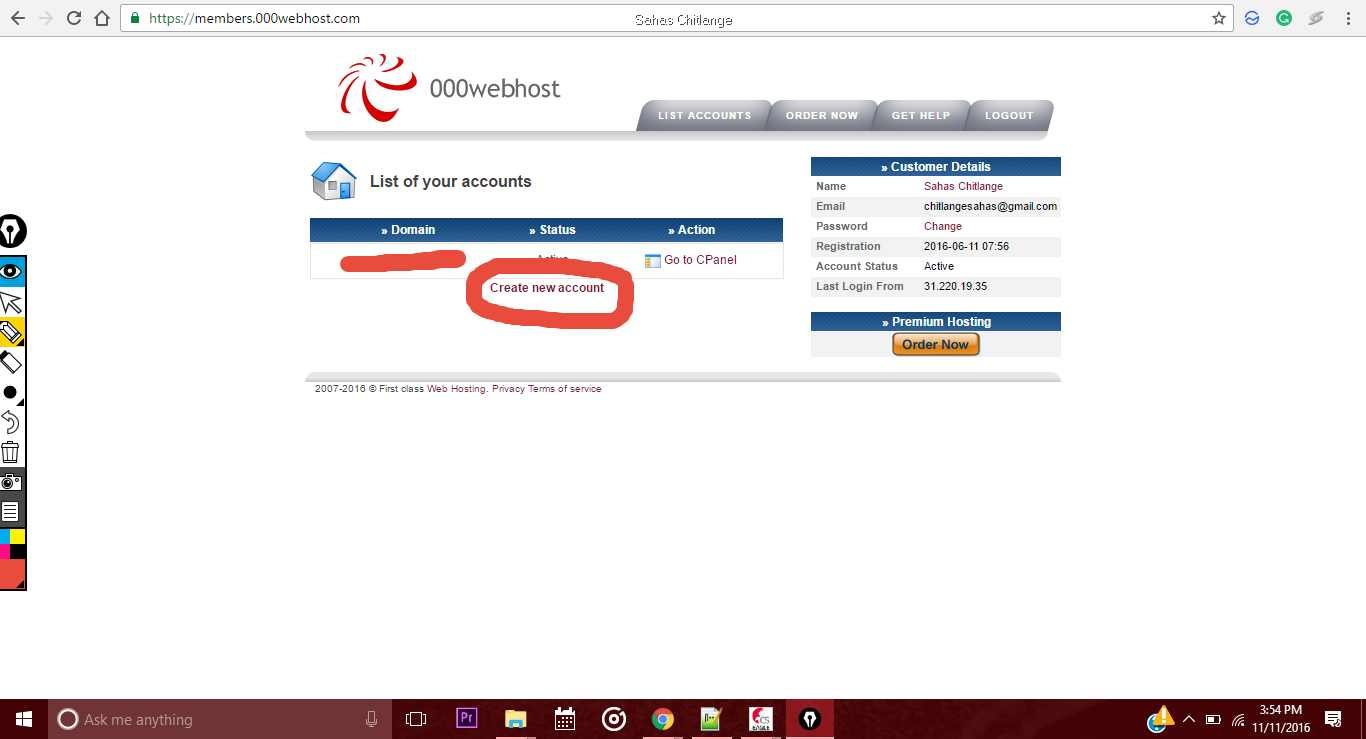Screen dimensions: 1366x739
Task: Click the green secure padlock icon
Action: pyautogui.click(x=135, y=18)
